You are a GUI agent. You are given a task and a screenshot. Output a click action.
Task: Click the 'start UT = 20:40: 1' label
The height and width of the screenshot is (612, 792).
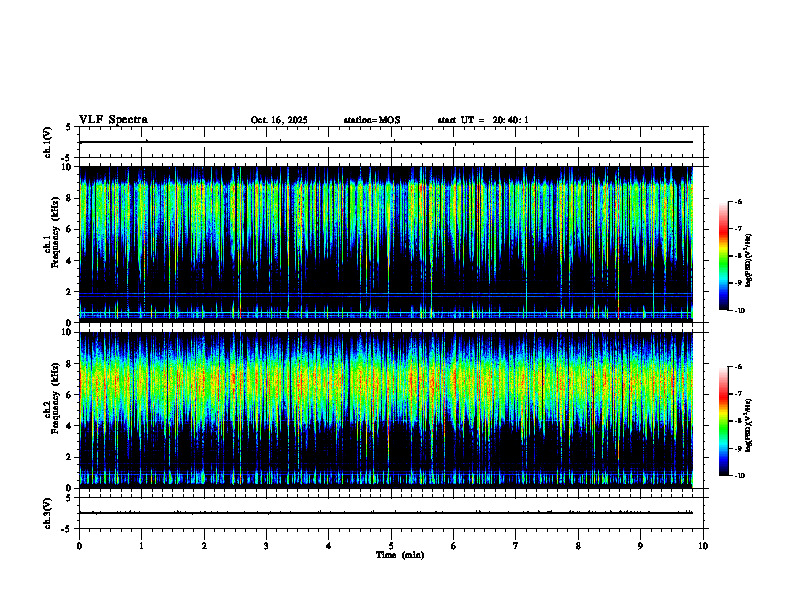(483, 120)
